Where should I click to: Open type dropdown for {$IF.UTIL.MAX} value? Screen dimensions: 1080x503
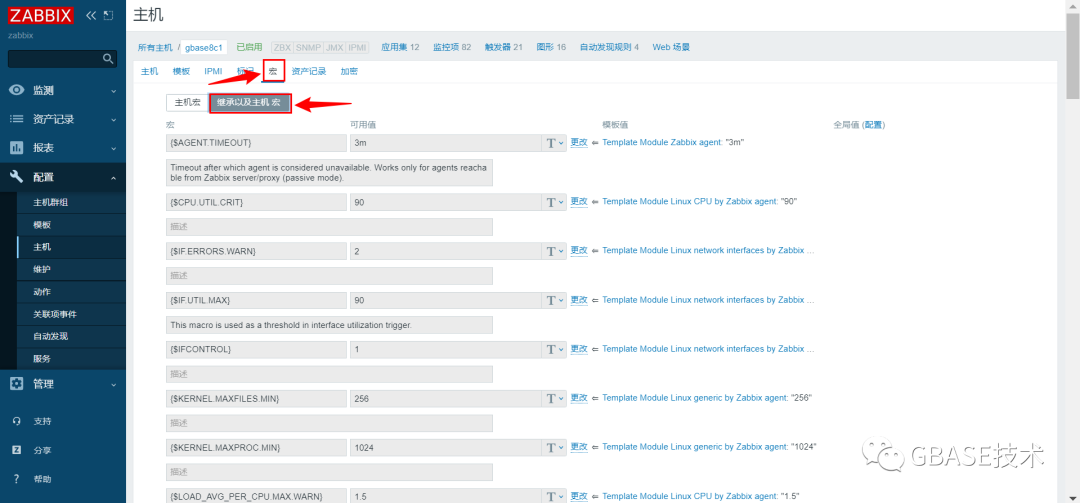point(555,300)
